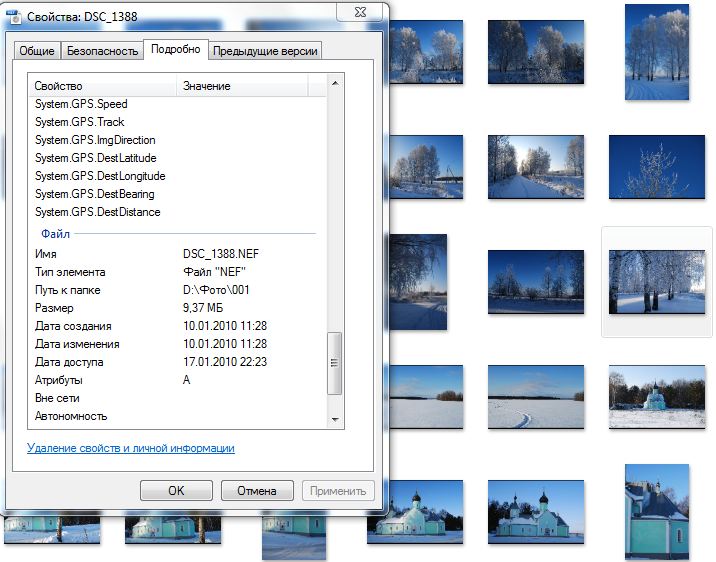This screenshot has height=562, width=716.
Task: Click the Дата создания property
Action: [73, 326]
